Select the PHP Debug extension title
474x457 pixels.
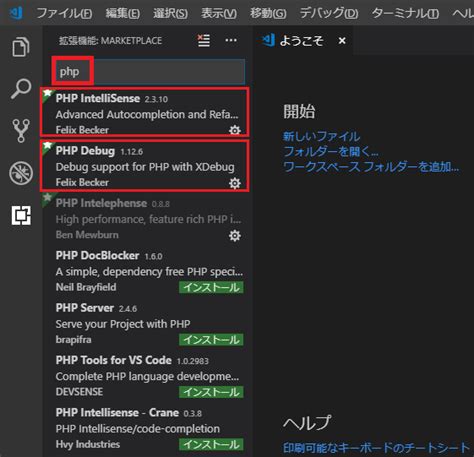click(x=85, y=151)
